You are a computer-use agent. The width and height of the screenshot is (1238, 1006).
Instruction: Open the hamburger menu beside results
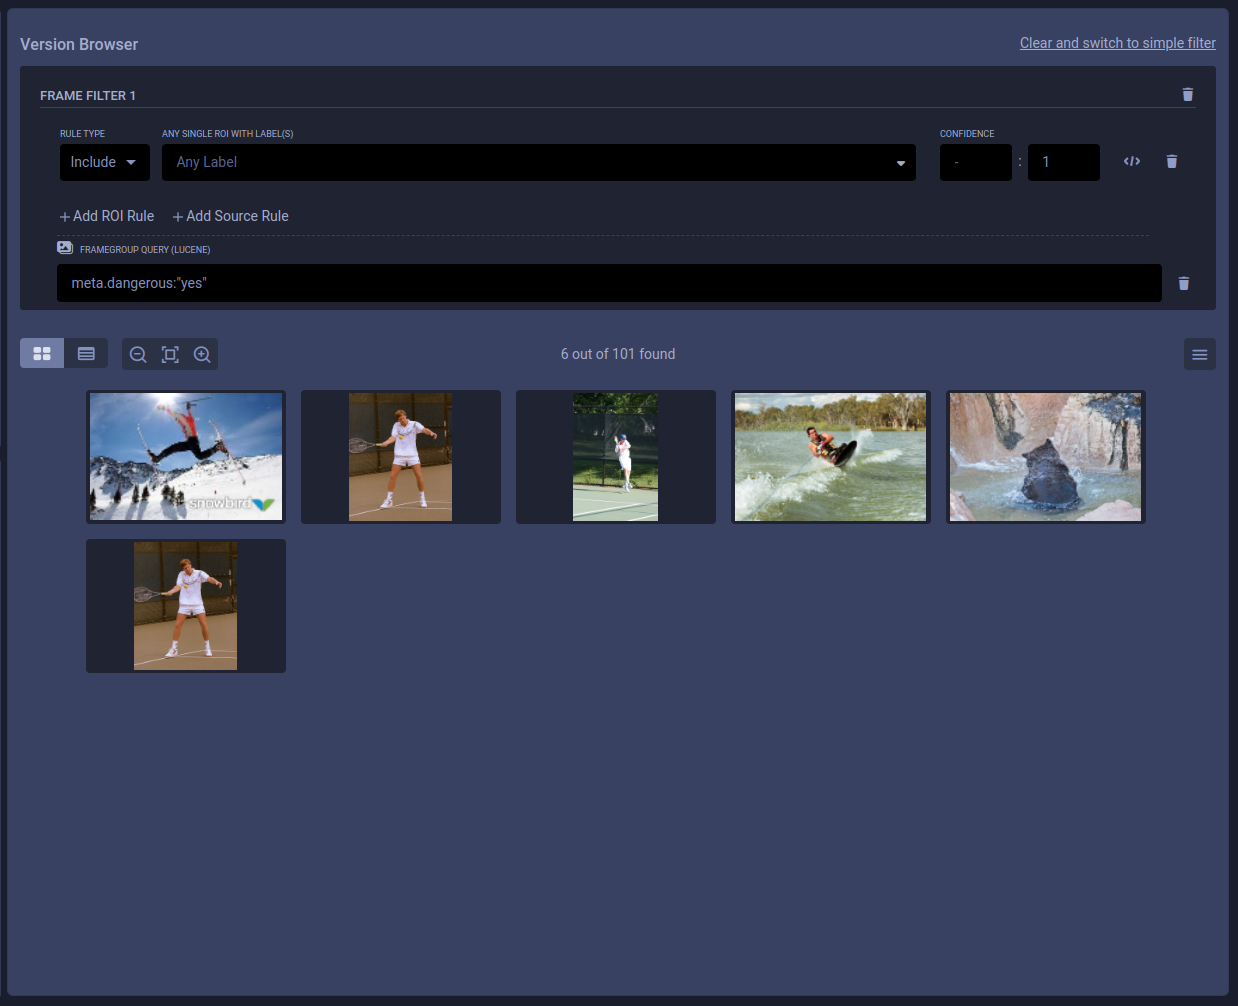coord(1200,354)
